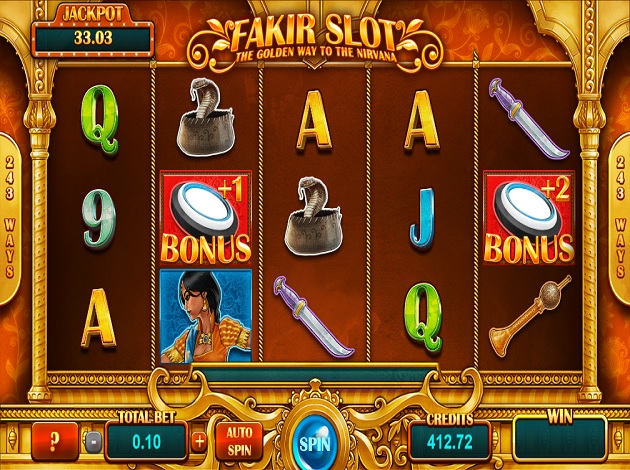Screen dimensions: 630x470
Task: Click the jackpot amount display
Action: pyautogui.click(x=93, y=38)
